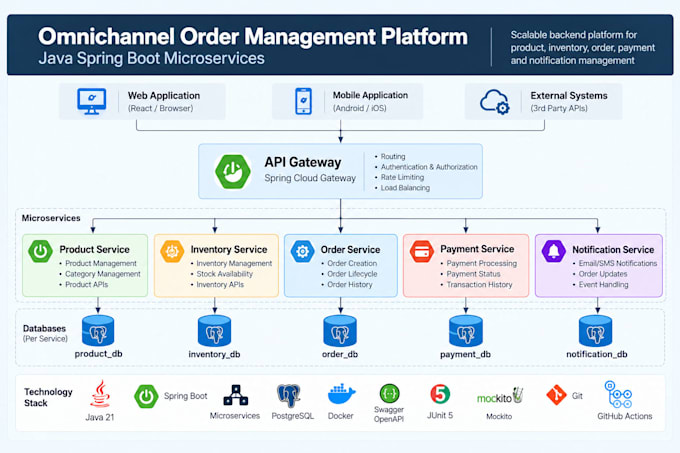680x453 pixels.
Task: Click the Order Service heading
Action: coord(350,250)
